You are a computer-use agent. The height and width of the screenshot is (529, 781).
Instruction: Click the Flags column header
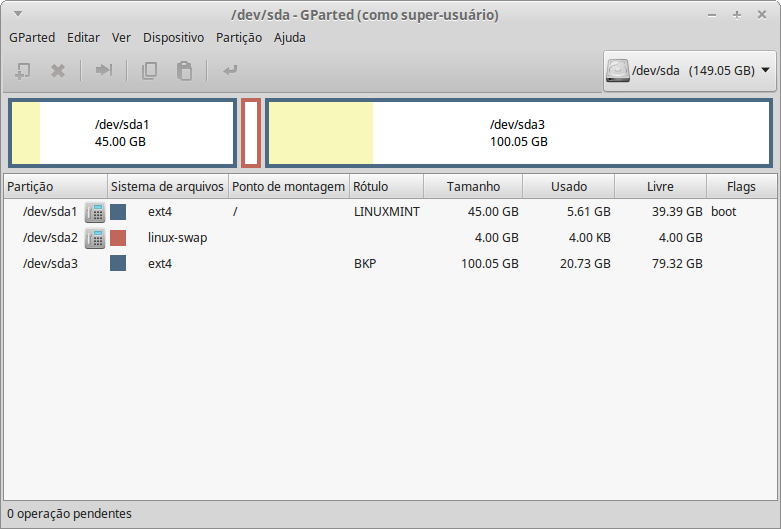[x=741, y=187]
